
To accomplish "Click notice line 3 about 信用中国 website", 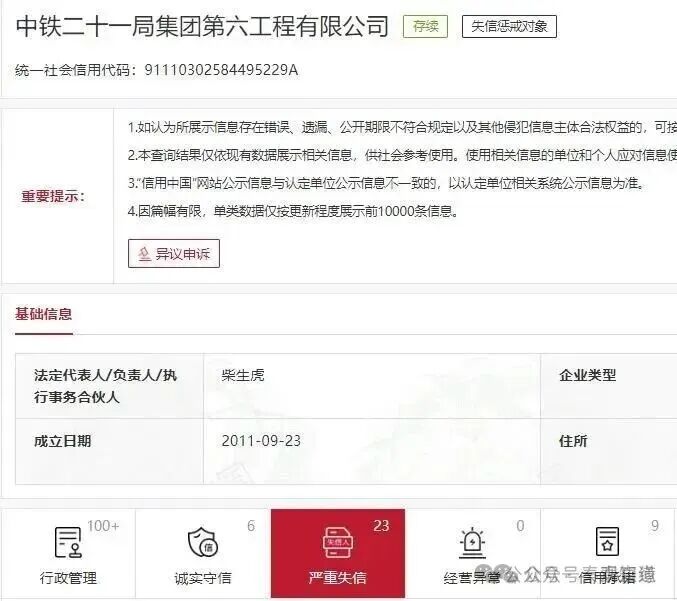I will pos(387,183).
